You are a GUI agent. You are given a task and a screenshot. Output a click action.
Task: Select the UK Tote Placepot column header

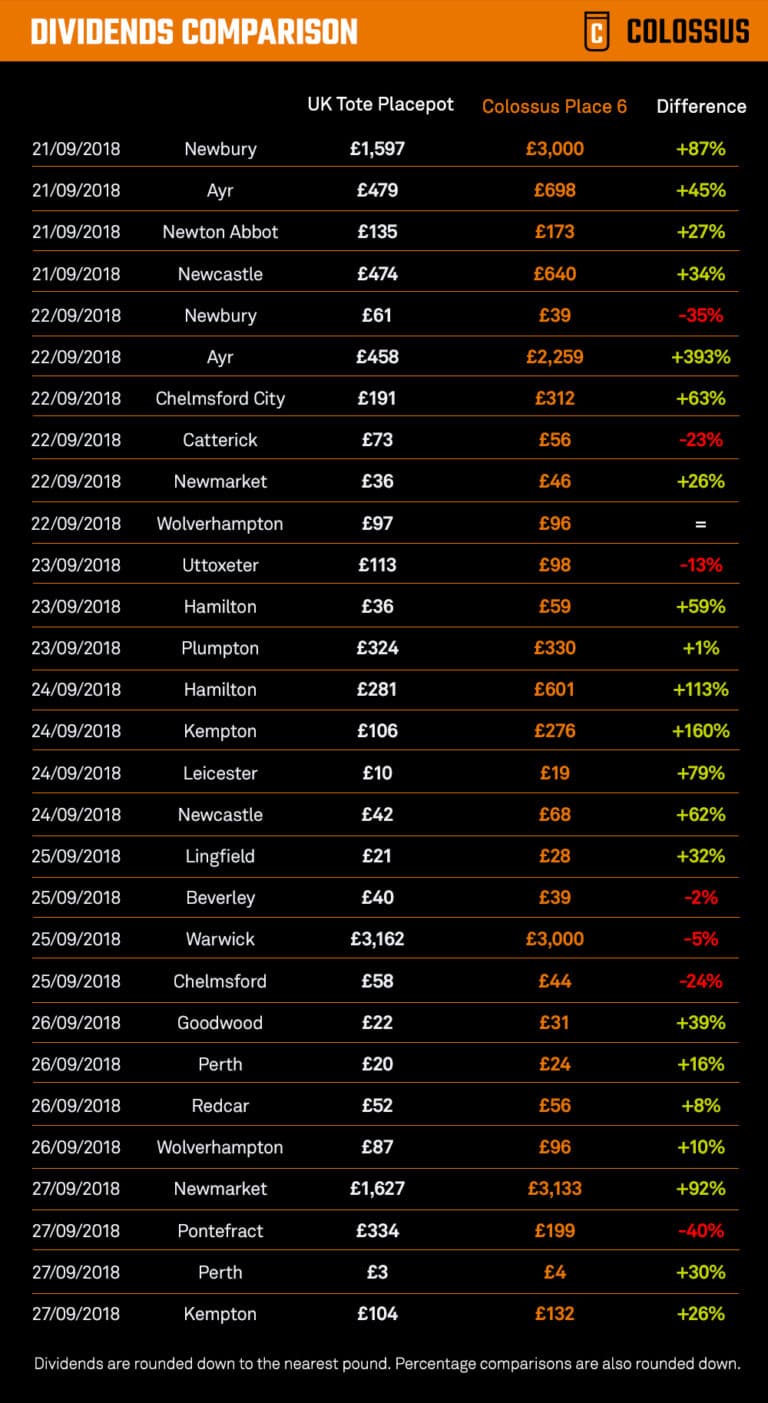[x=380, y=104]
